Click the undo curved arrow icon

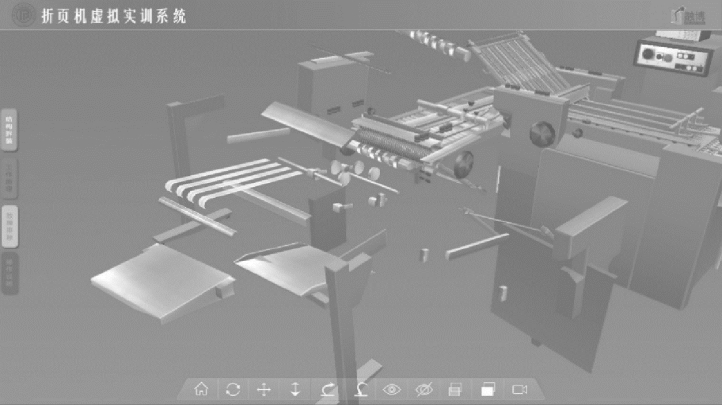click(361, 390)
